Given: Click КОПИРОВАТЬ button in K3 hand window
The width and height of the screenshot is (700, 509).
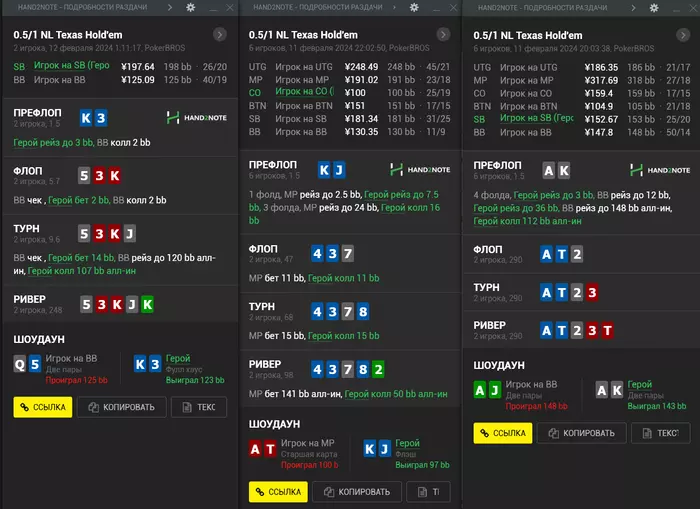Looking at the screenshot, I should [x=122, y=407].
